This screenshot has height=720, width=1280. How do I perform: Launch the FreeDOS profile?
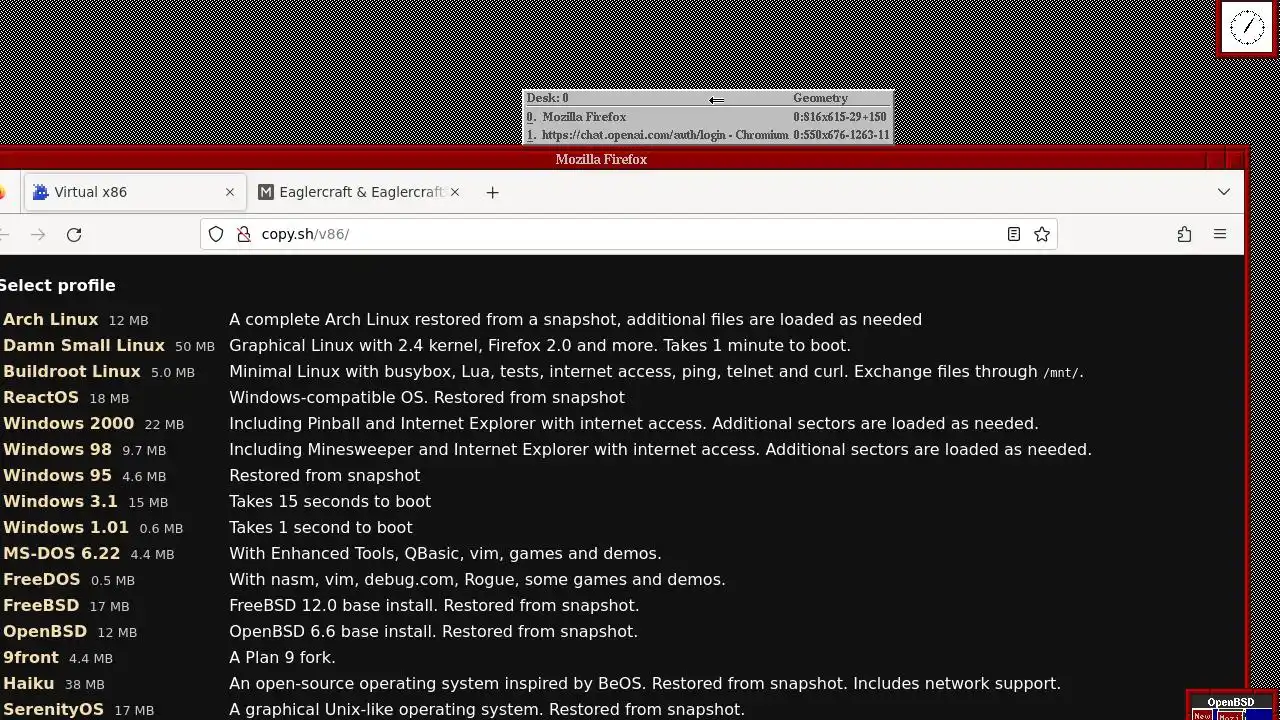[x=42, y=579]
